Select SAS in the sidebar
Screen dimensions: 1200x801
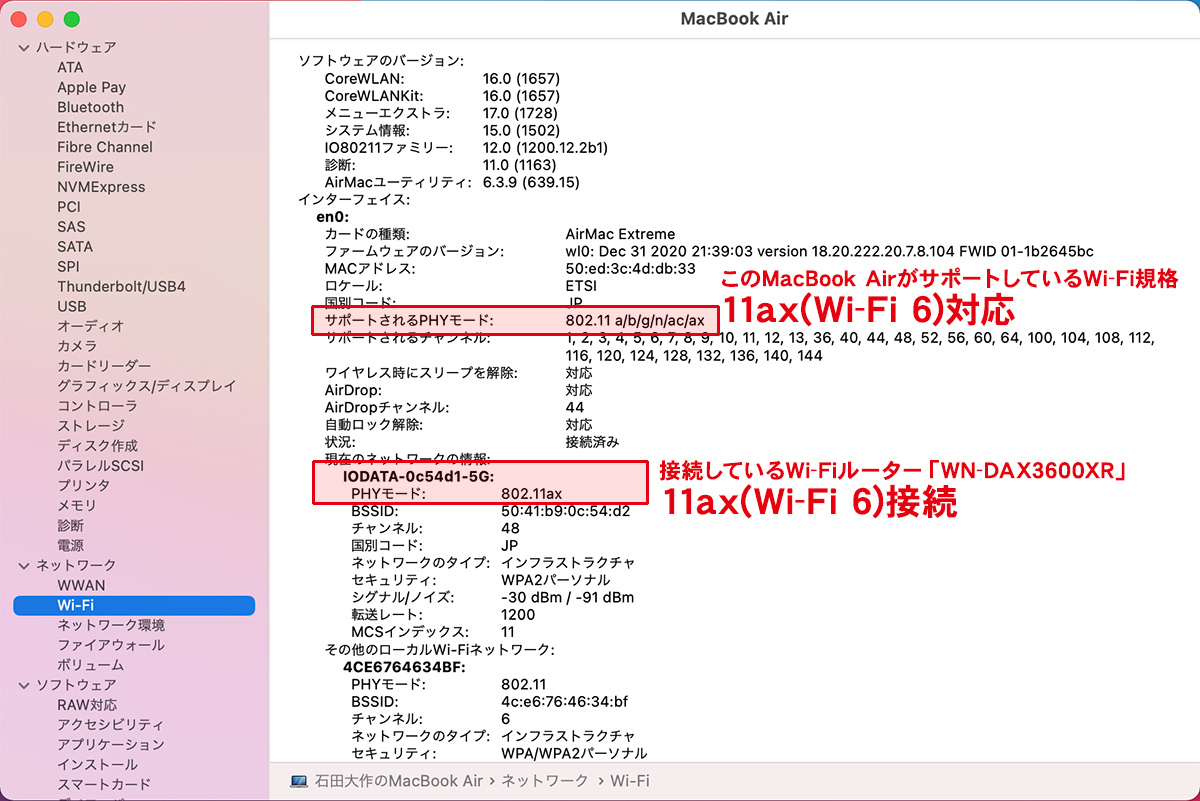tap(71, 227)
